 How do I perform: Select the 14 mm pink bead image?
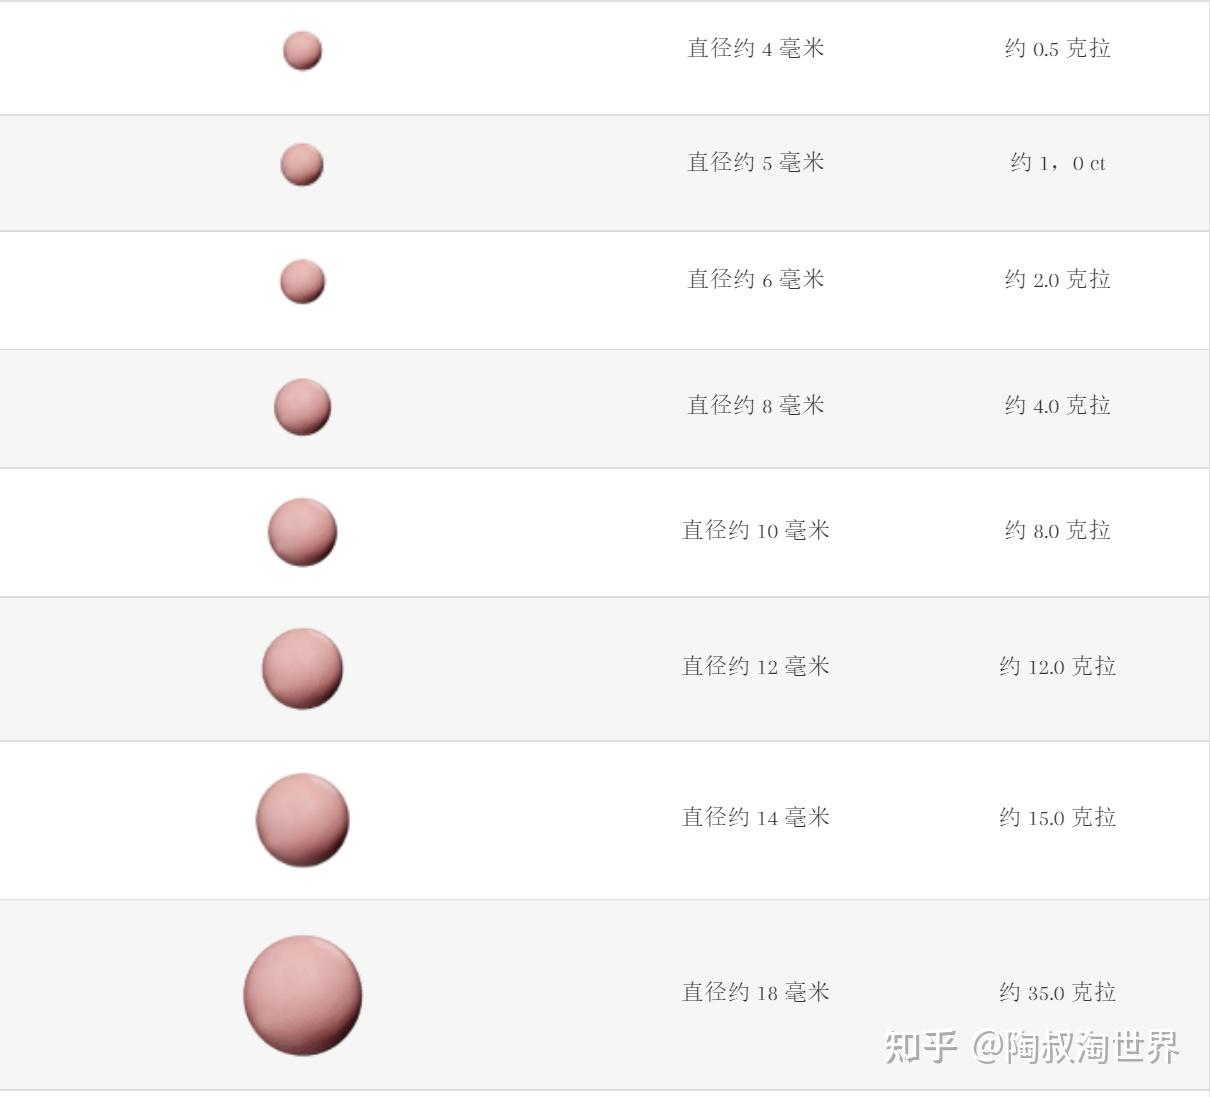click(302, 820)
